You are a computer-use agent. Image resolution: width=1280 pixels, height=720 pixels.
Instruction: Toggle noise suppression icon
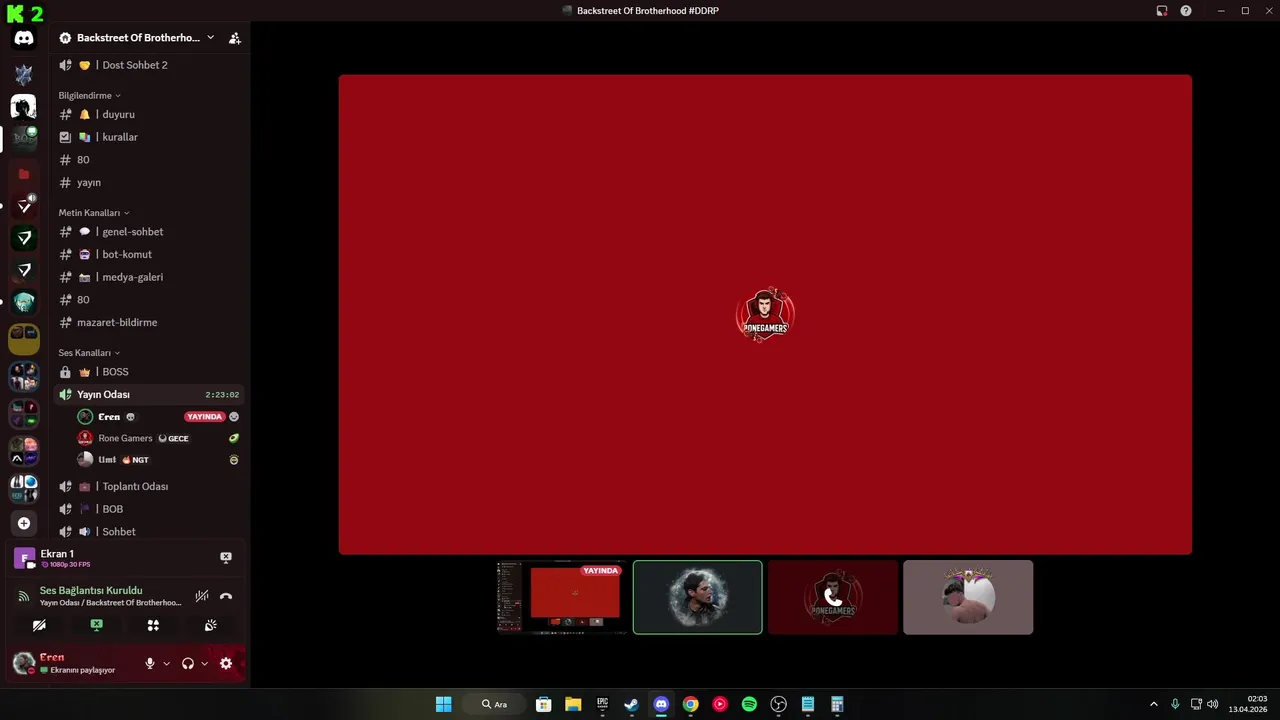pyautogui.click(x=202, y=596)
